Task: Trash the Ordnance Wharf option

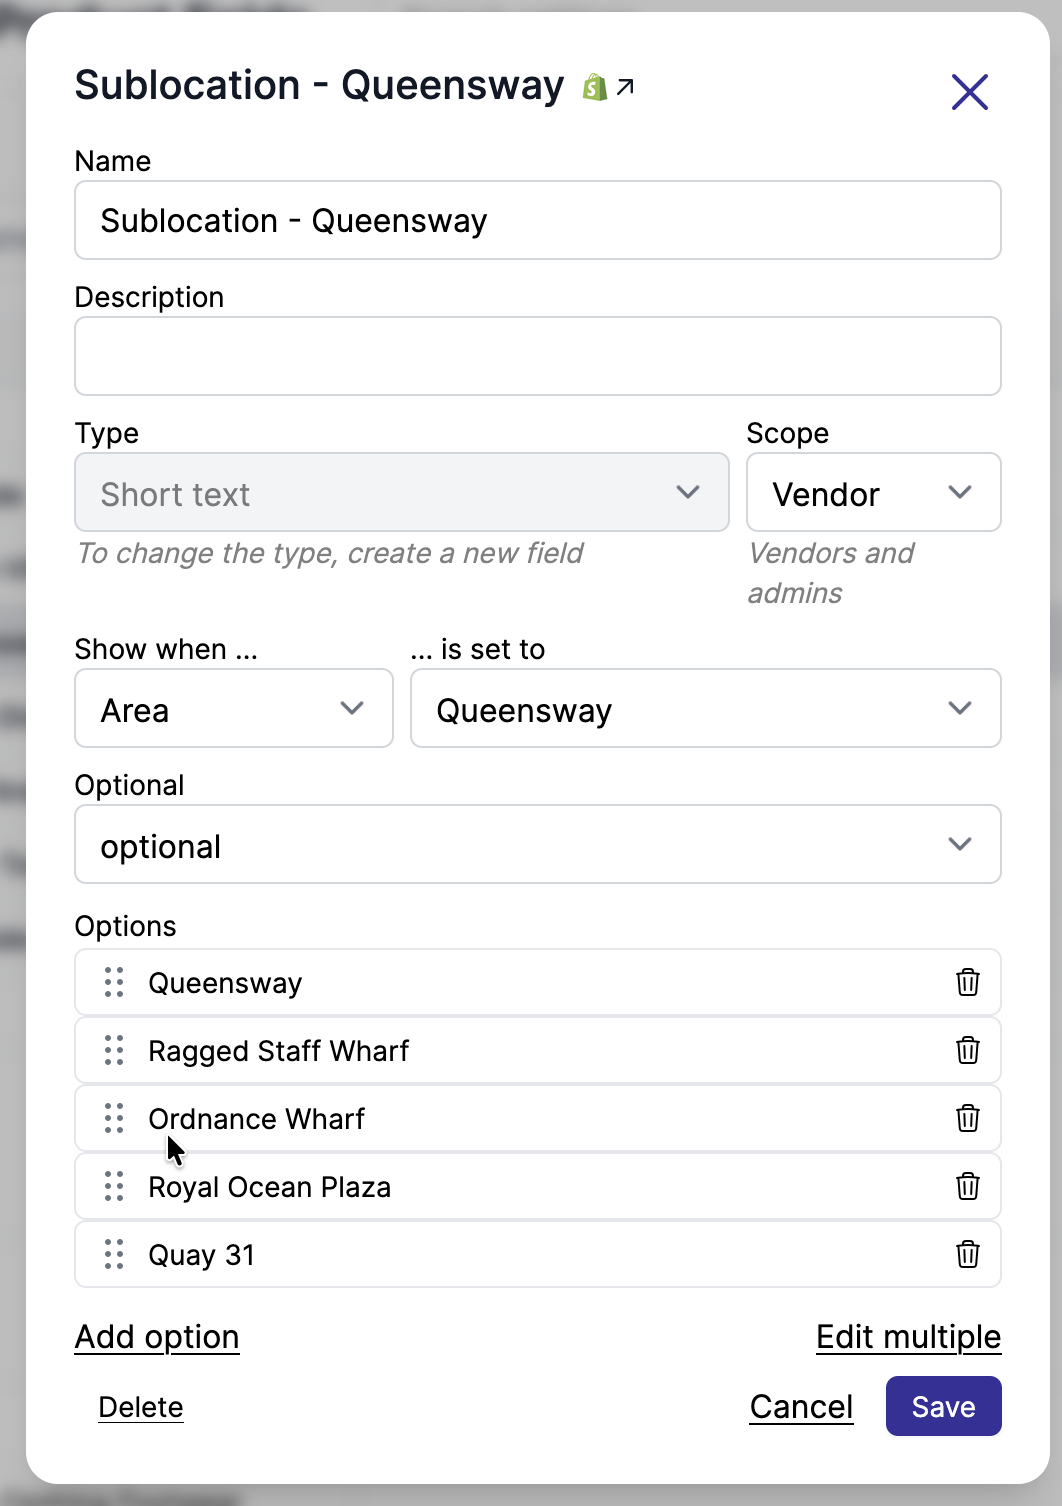Action: click(x=967, y=1119)
